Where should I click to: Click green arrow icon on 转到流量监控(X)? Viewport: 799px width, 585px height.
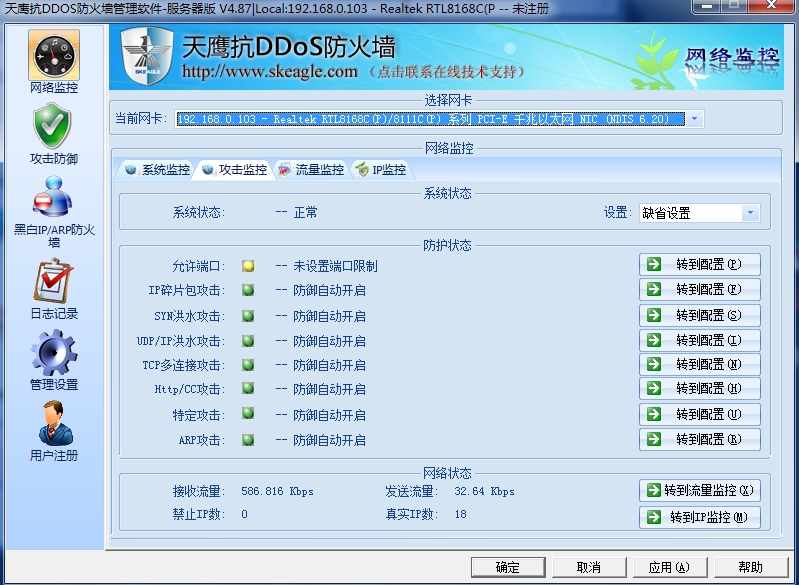click(x=654, y=490)
